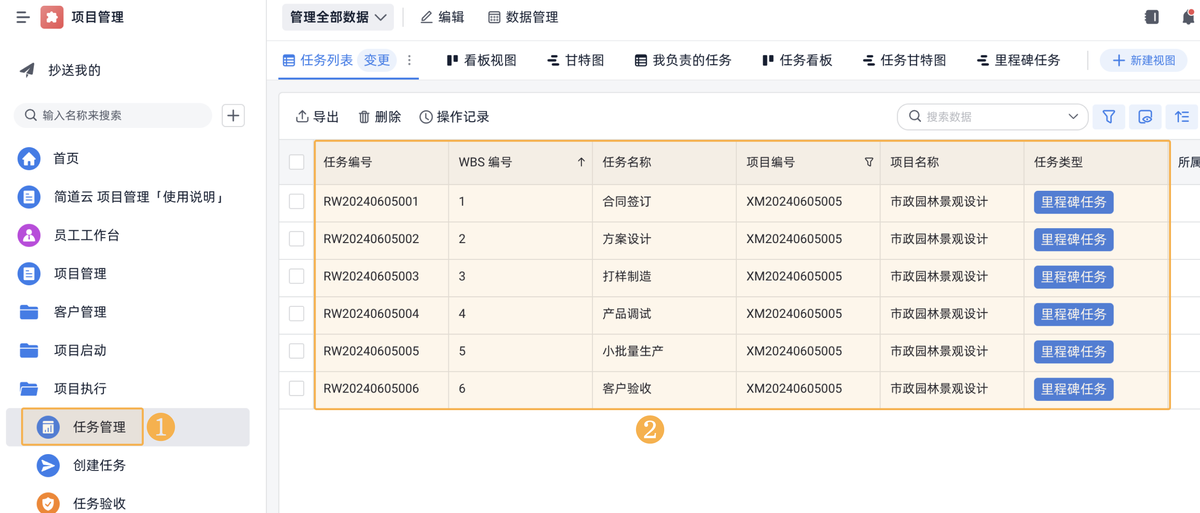Switch to 任务甘特图 tab
This screenshot has width=1200, height=513.
904,60
